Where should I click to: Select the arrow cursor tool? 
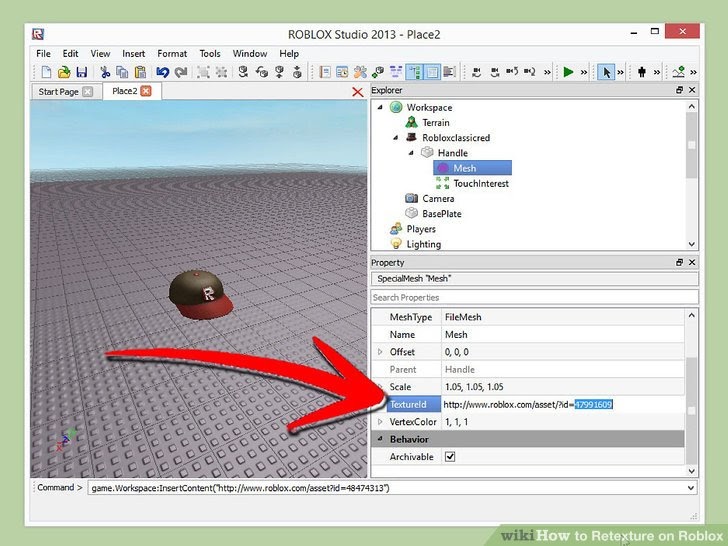coord(606,72)
